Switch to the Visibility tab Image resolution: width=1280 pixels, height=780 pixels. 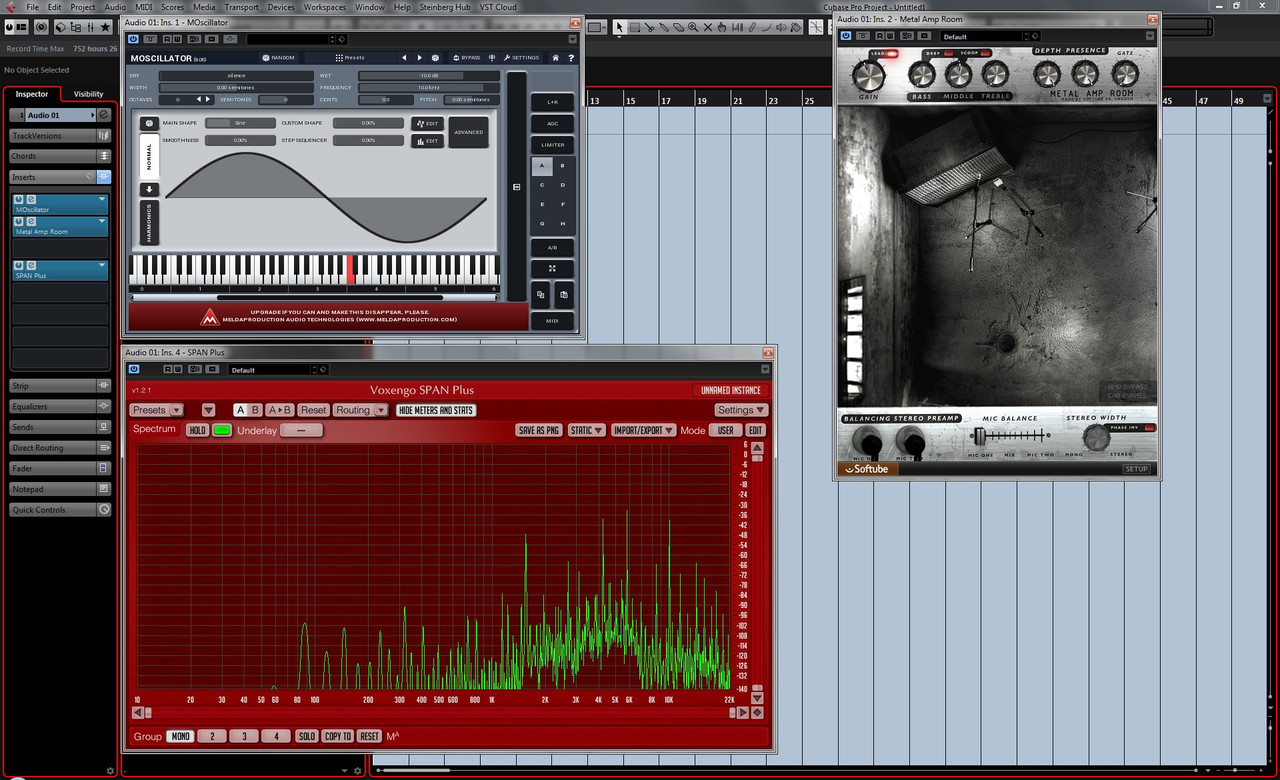(x=88, y=94)
